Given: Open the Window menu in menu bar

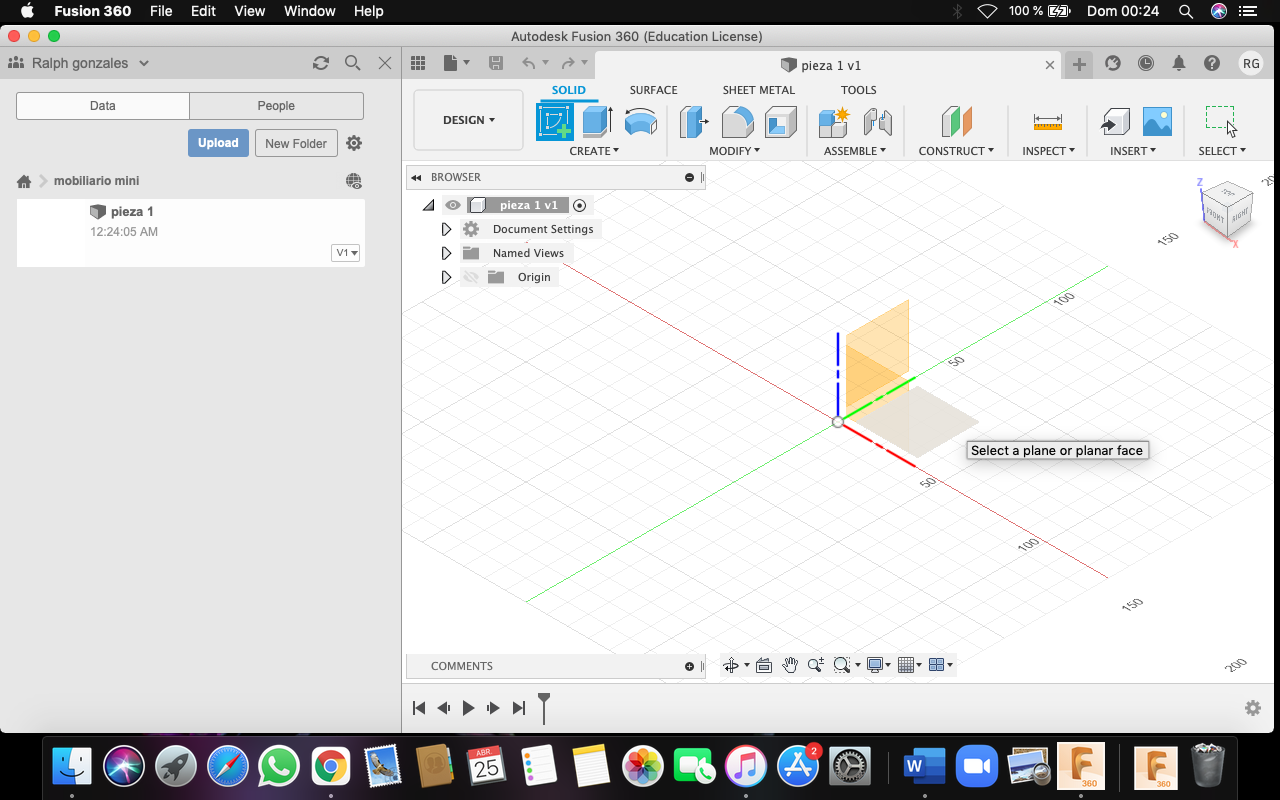Looking at the screenshot, I should pyautogui.click(x=309, y=11).
